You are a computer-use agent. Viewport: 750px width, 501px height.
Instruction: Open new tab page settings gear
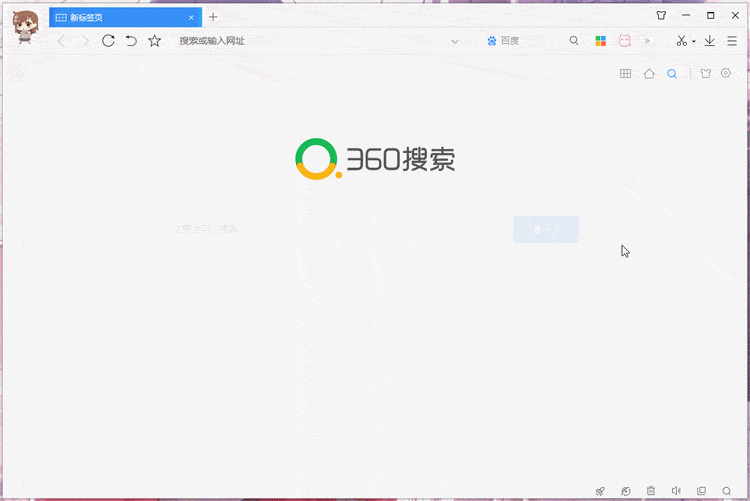[726, 73]
